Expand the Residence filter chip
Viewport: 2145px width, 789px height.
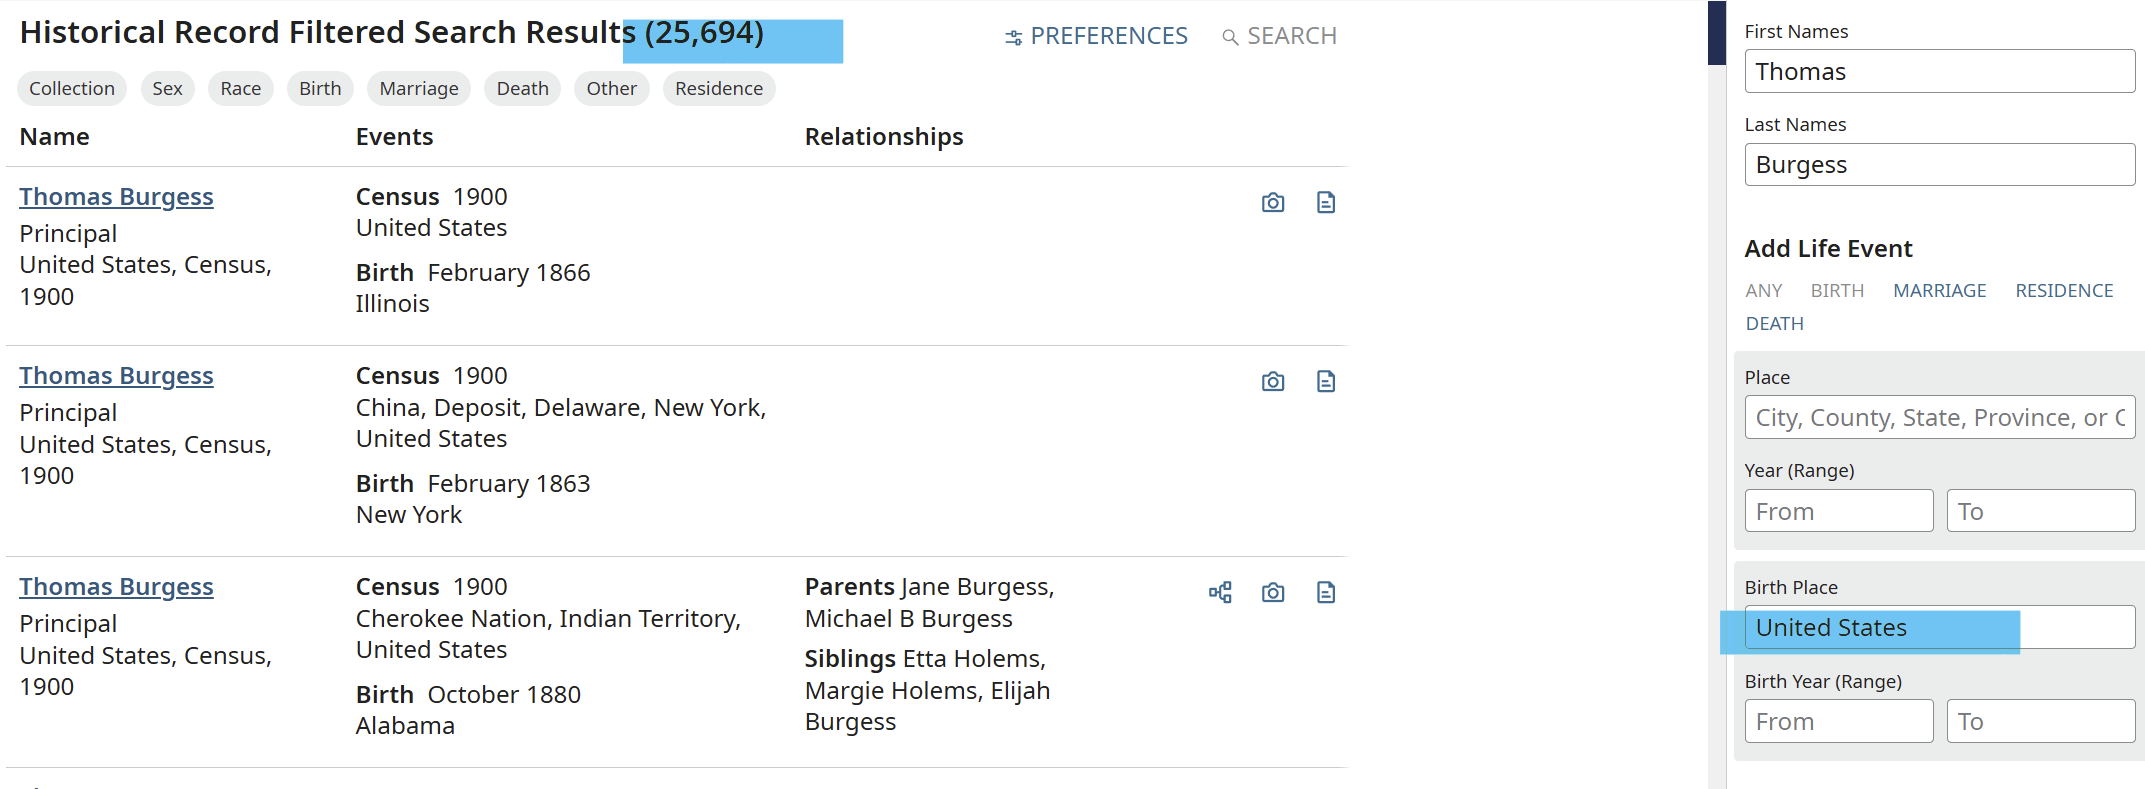[x=719, y=89]
